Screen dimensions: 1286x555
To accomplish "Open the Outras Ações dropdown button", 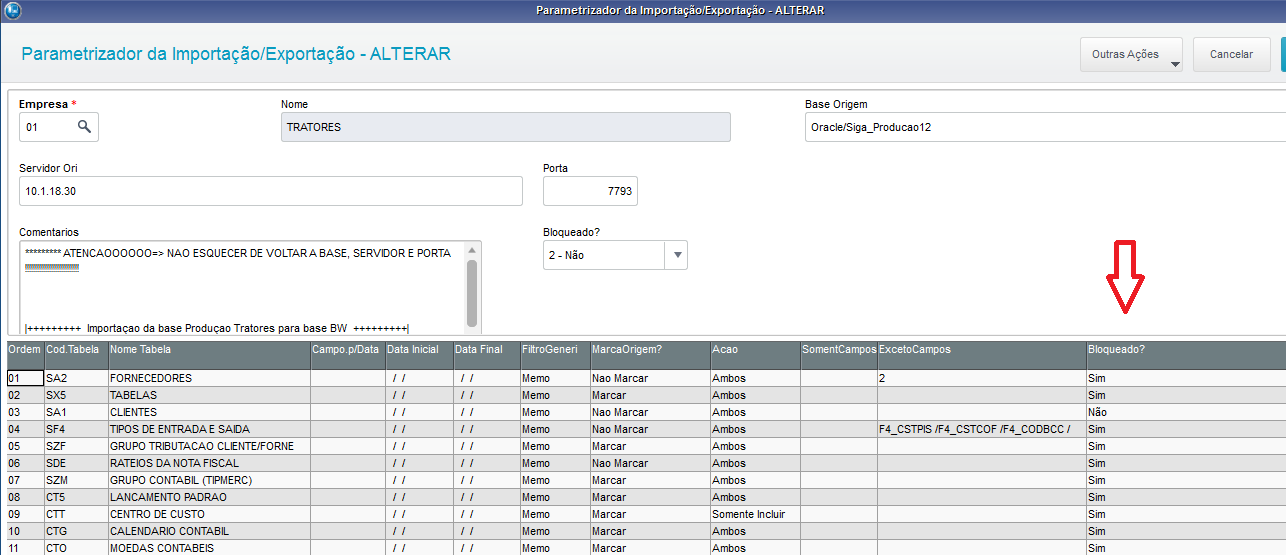I will tap(1131, 55).
